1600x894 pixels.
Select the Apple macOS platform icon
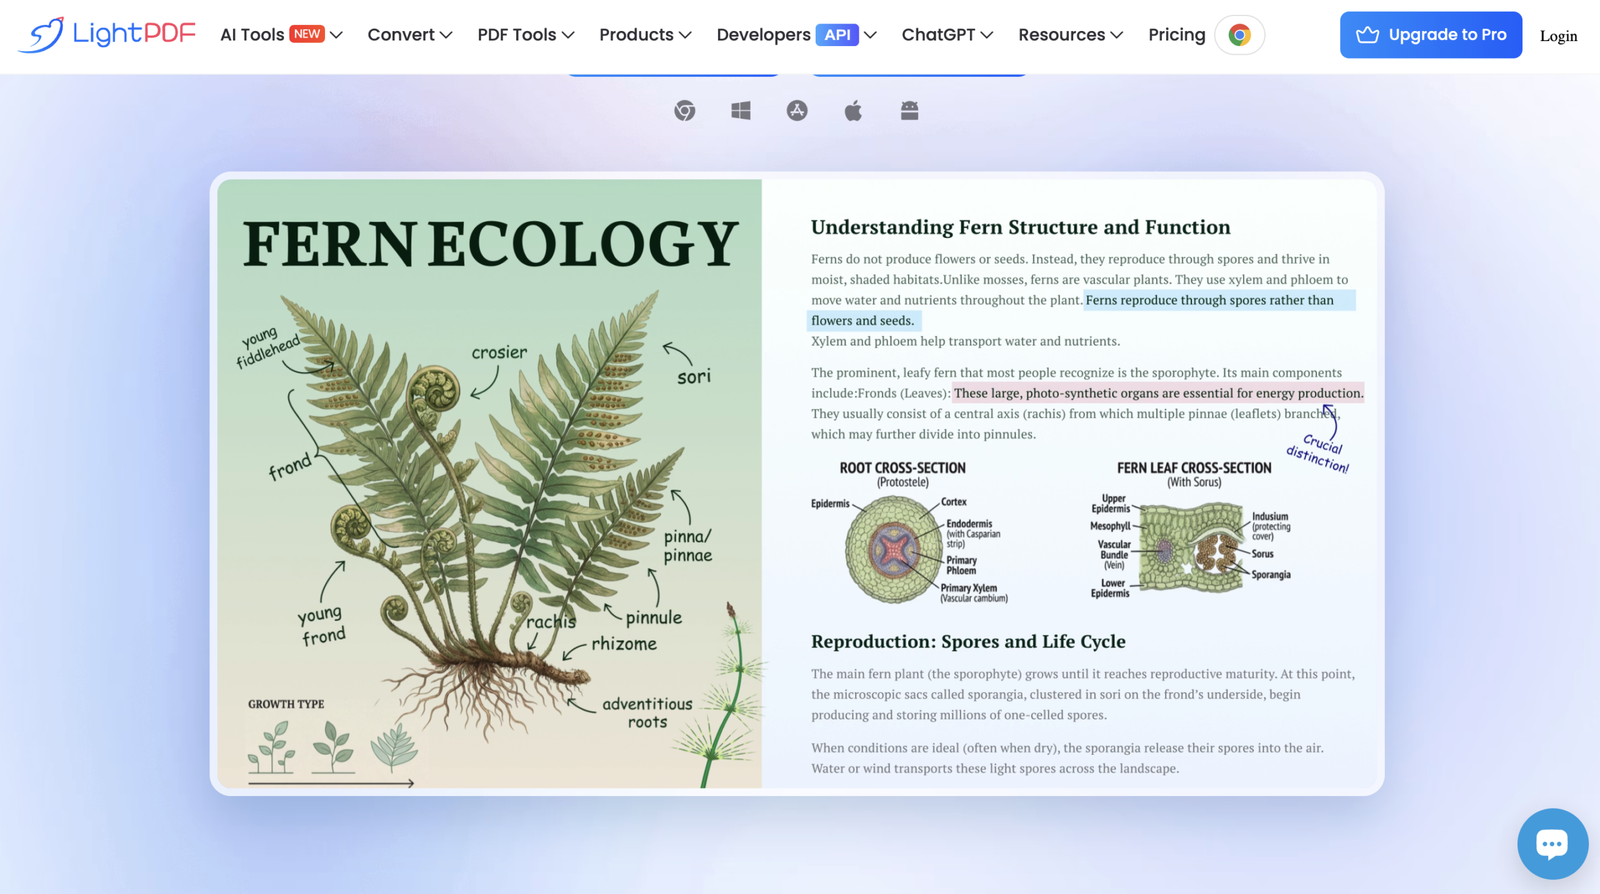tap(853, 111)
